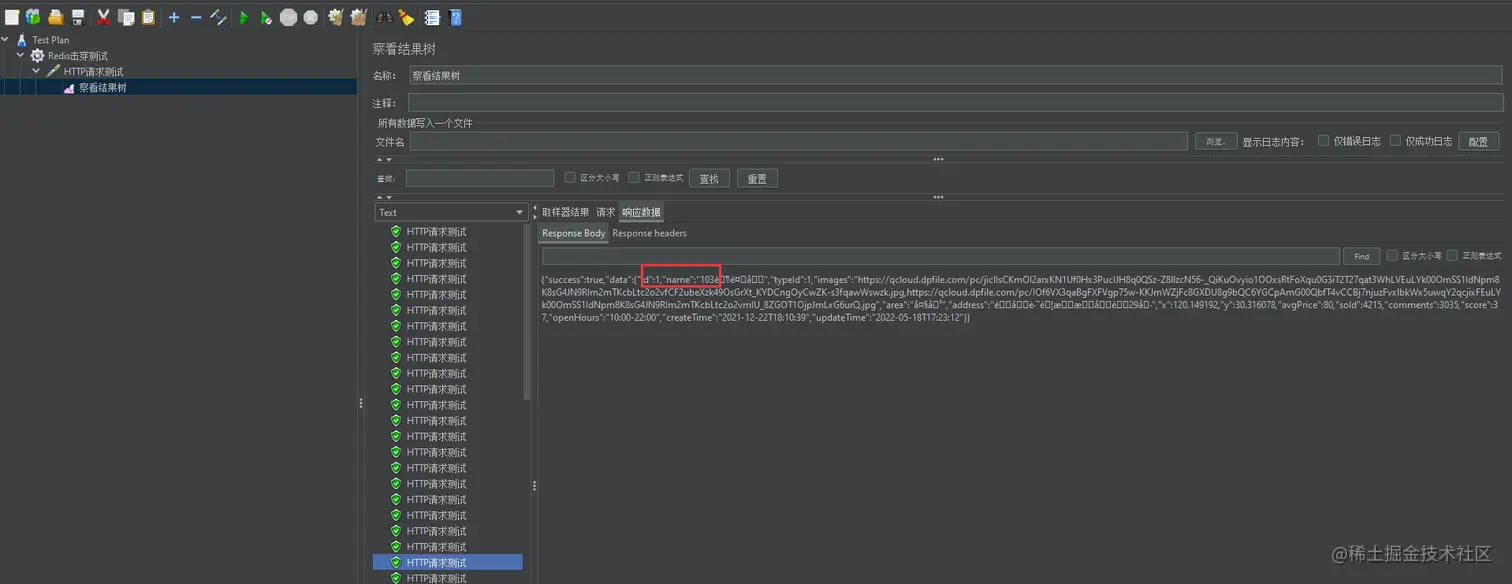Viewport: 1512px width, 584px height.
Task: Collapse the Test Plan tree node arrow
Action: coord(5,40)
